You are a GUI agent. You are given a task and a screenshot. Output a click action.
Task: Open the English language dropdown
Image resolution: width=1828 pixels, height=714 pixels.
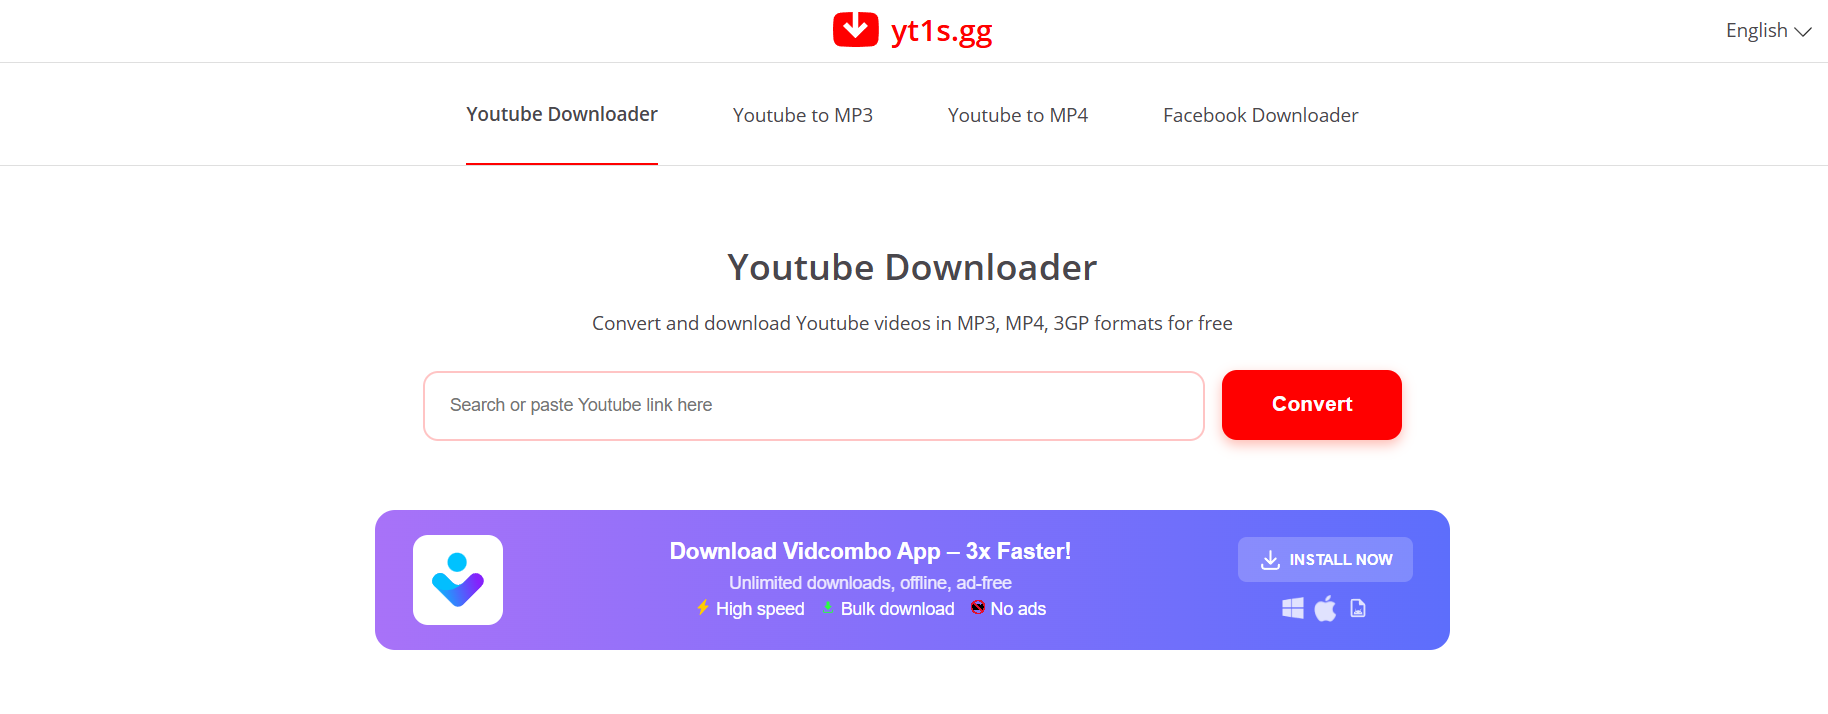coord(1768,31)
